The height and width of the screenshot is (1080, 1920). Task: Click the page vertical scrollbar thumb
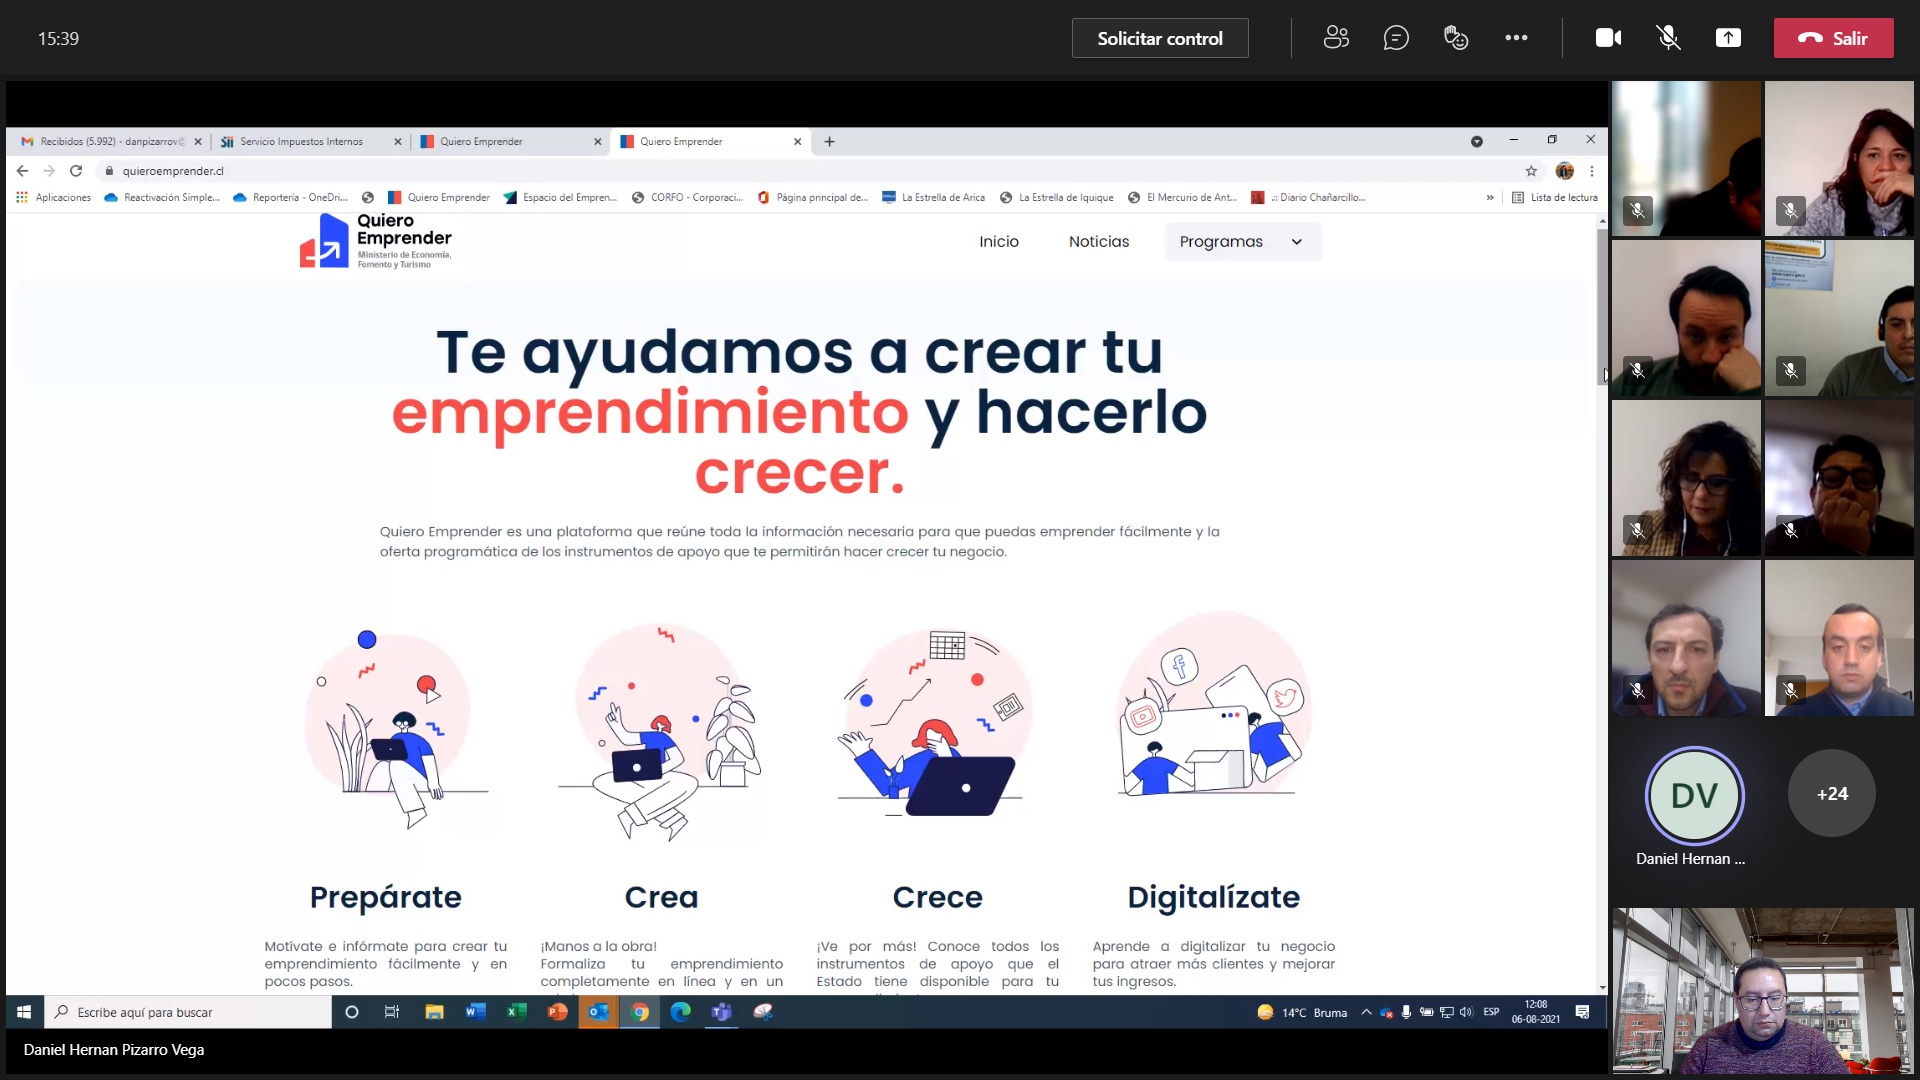(1602, 305)
